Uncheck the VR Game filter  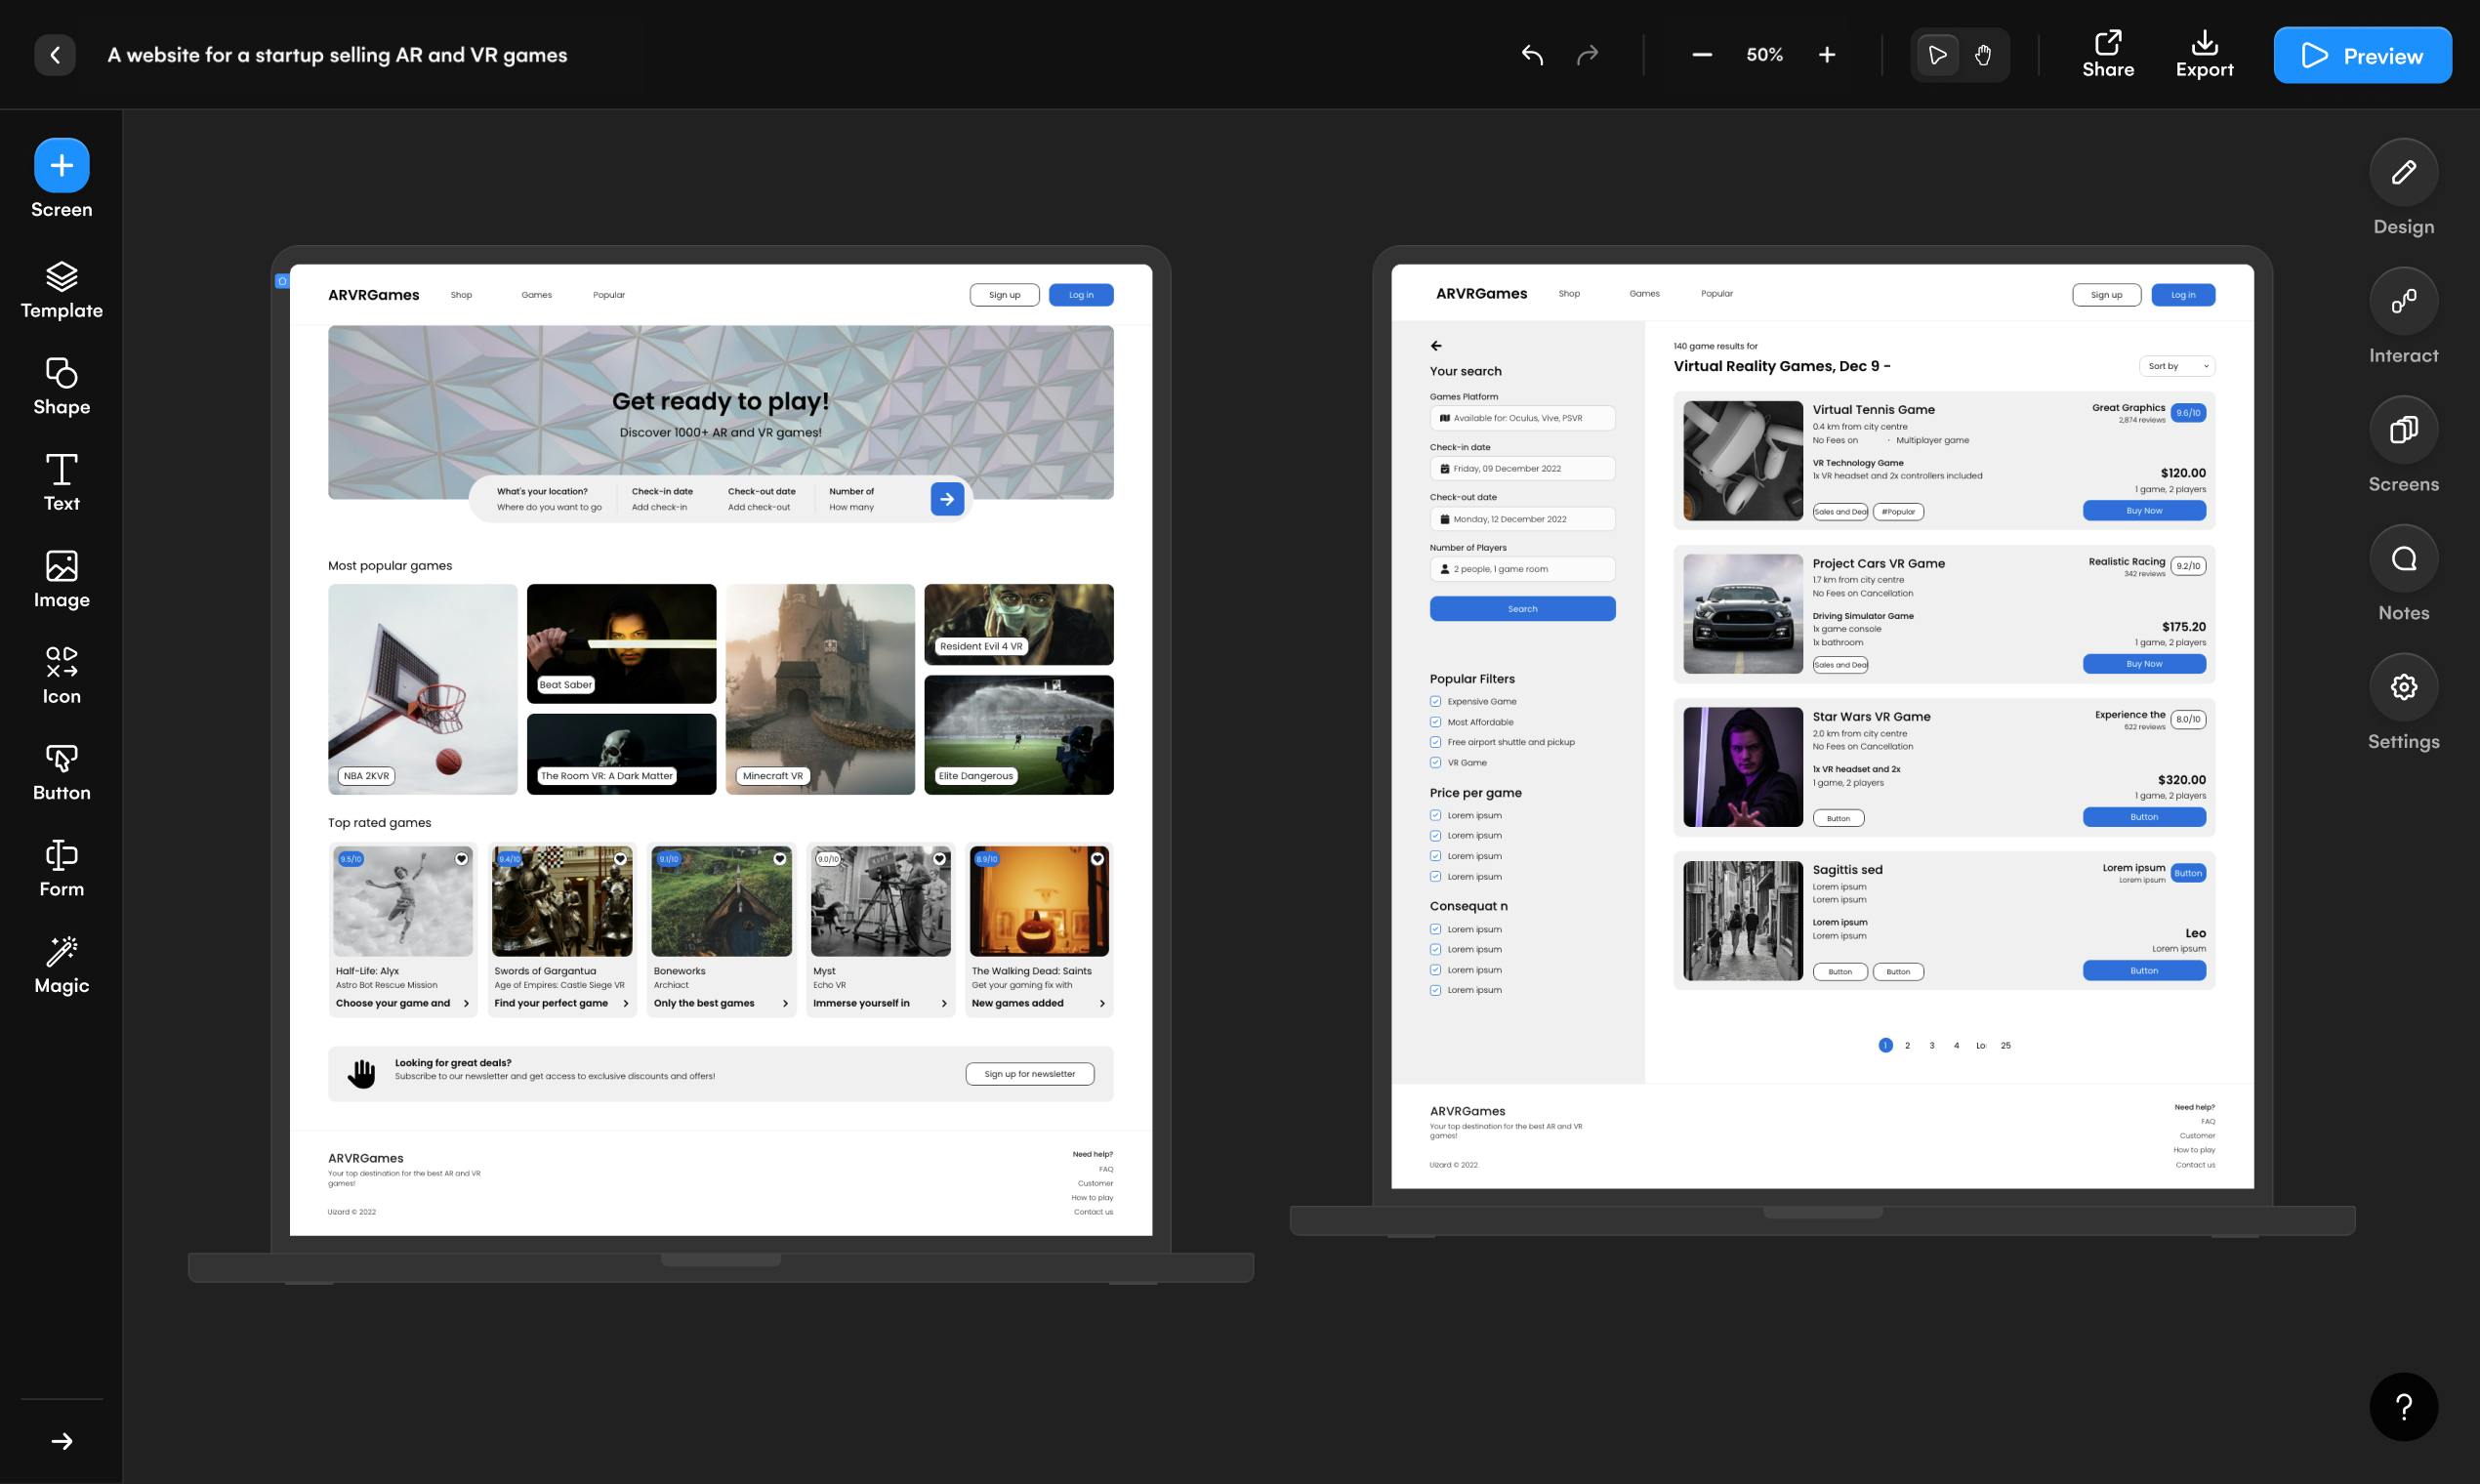pyautogui.click(x=1435, y=763)
